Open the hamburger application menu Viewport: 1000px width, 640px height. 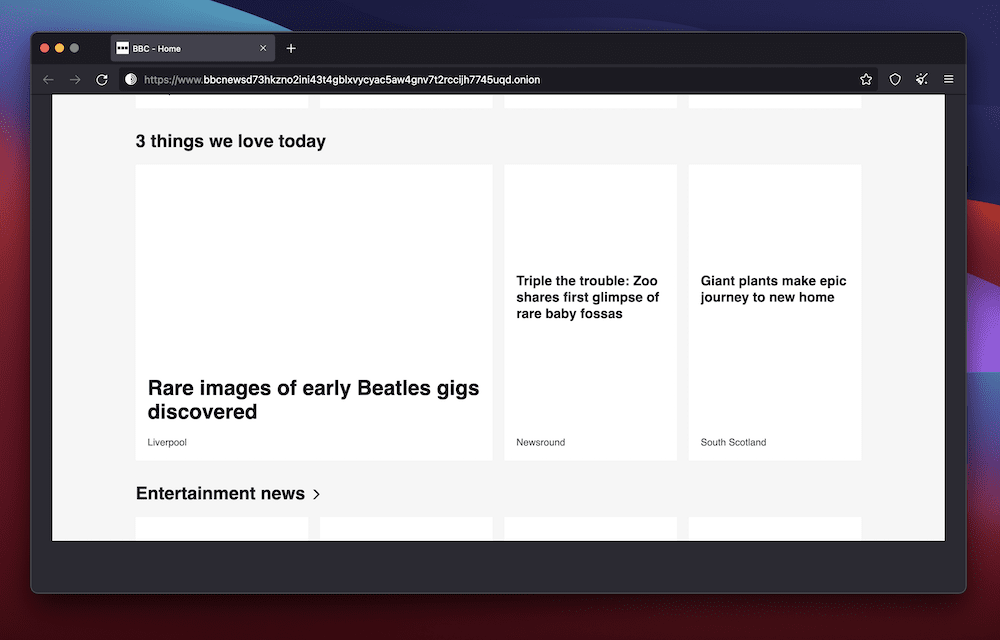948,80
